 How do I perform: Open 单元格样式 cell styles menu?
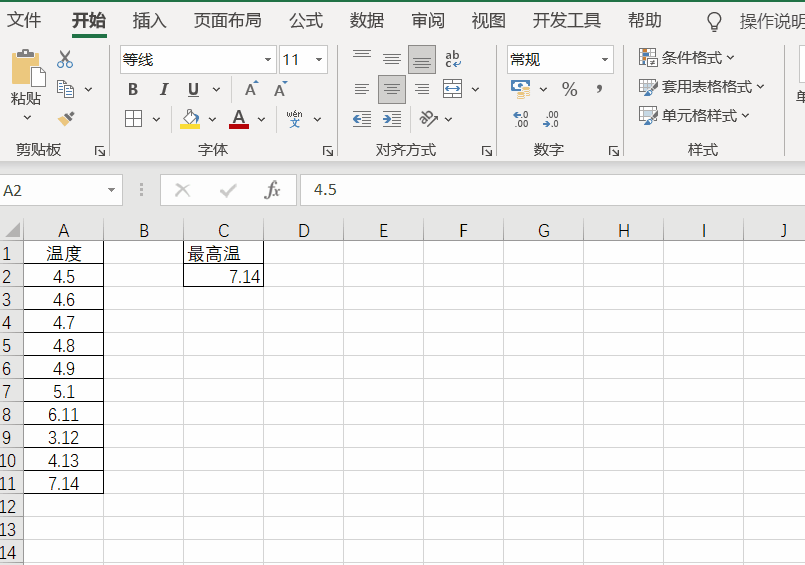[694, 115]
